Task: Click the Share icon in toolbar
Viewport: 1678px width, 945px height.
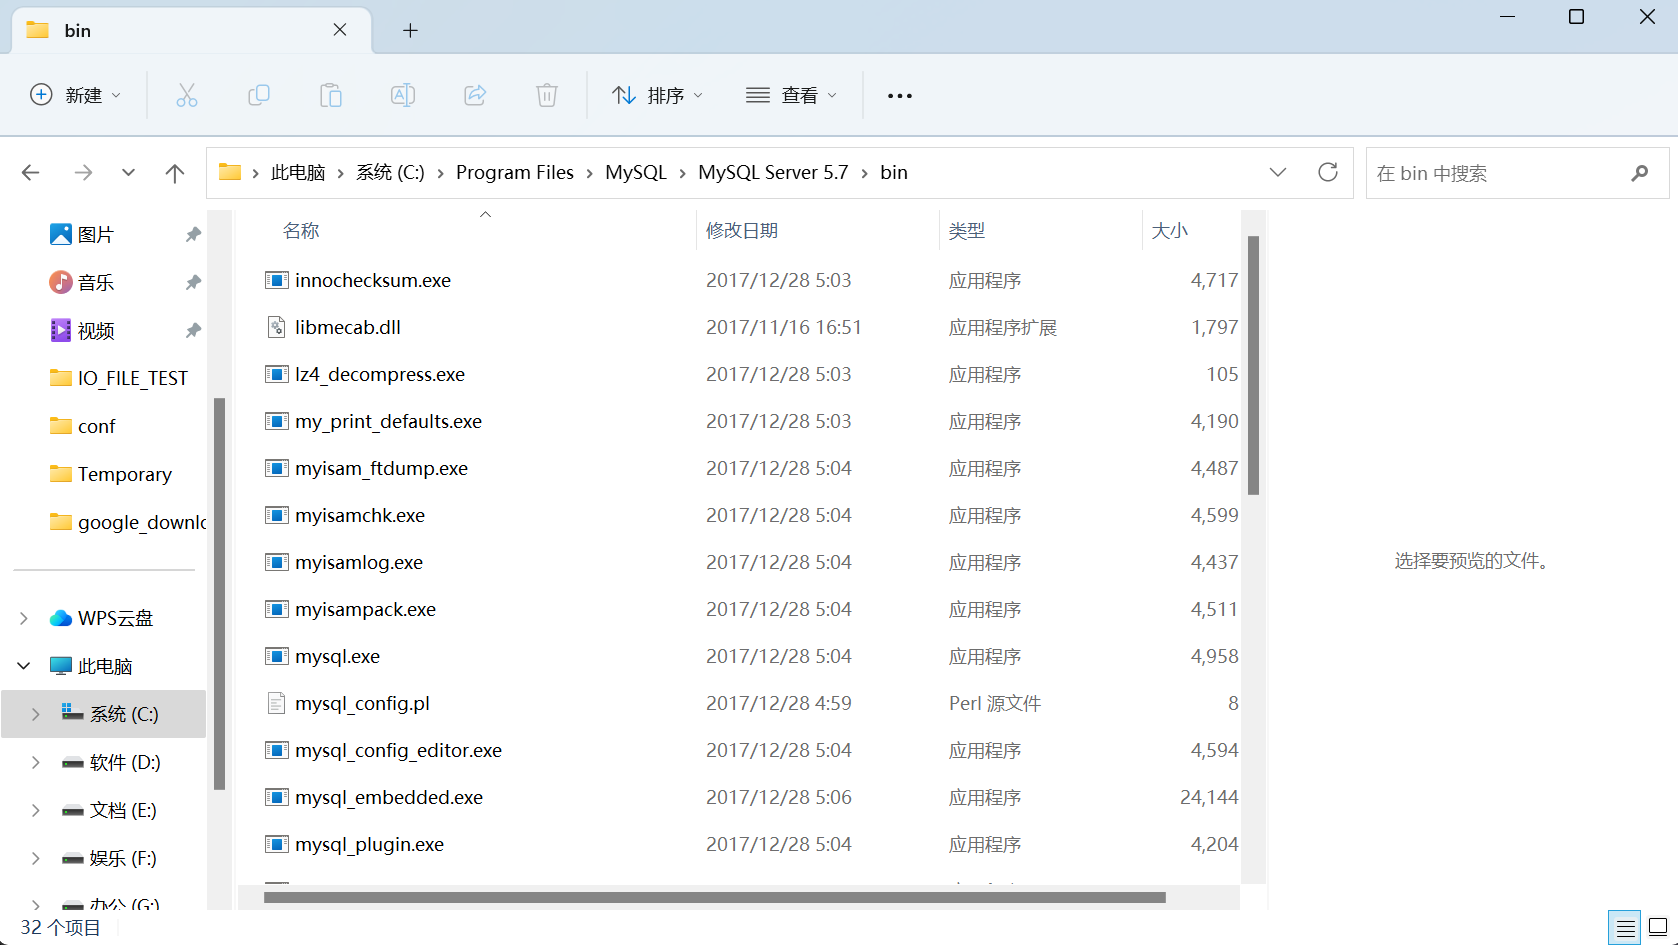Action: point(475,95)
